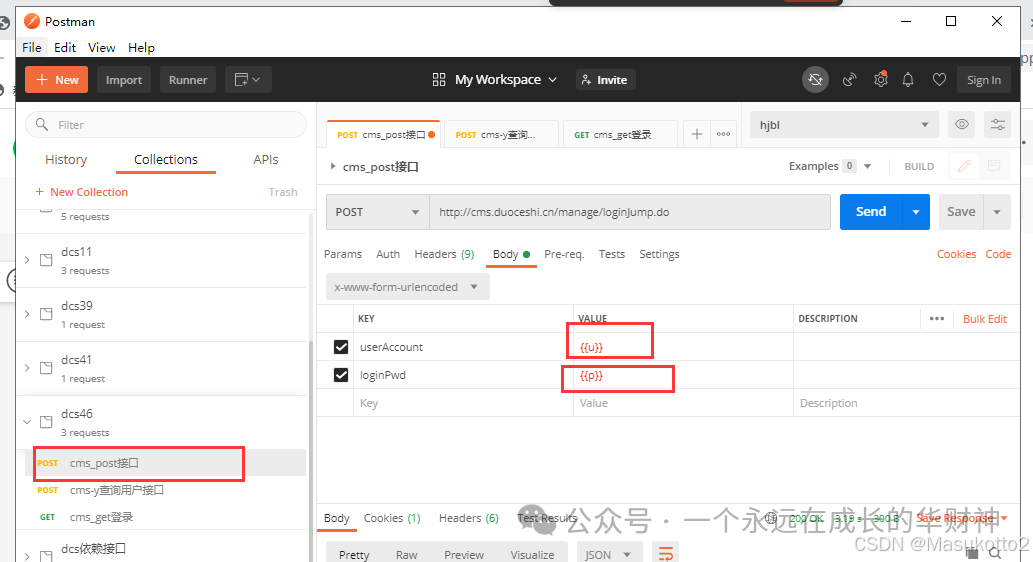Viewport: 1033px width, 562px height.
Task: Open manage environments sliders icon
Action: pos(997,125)
